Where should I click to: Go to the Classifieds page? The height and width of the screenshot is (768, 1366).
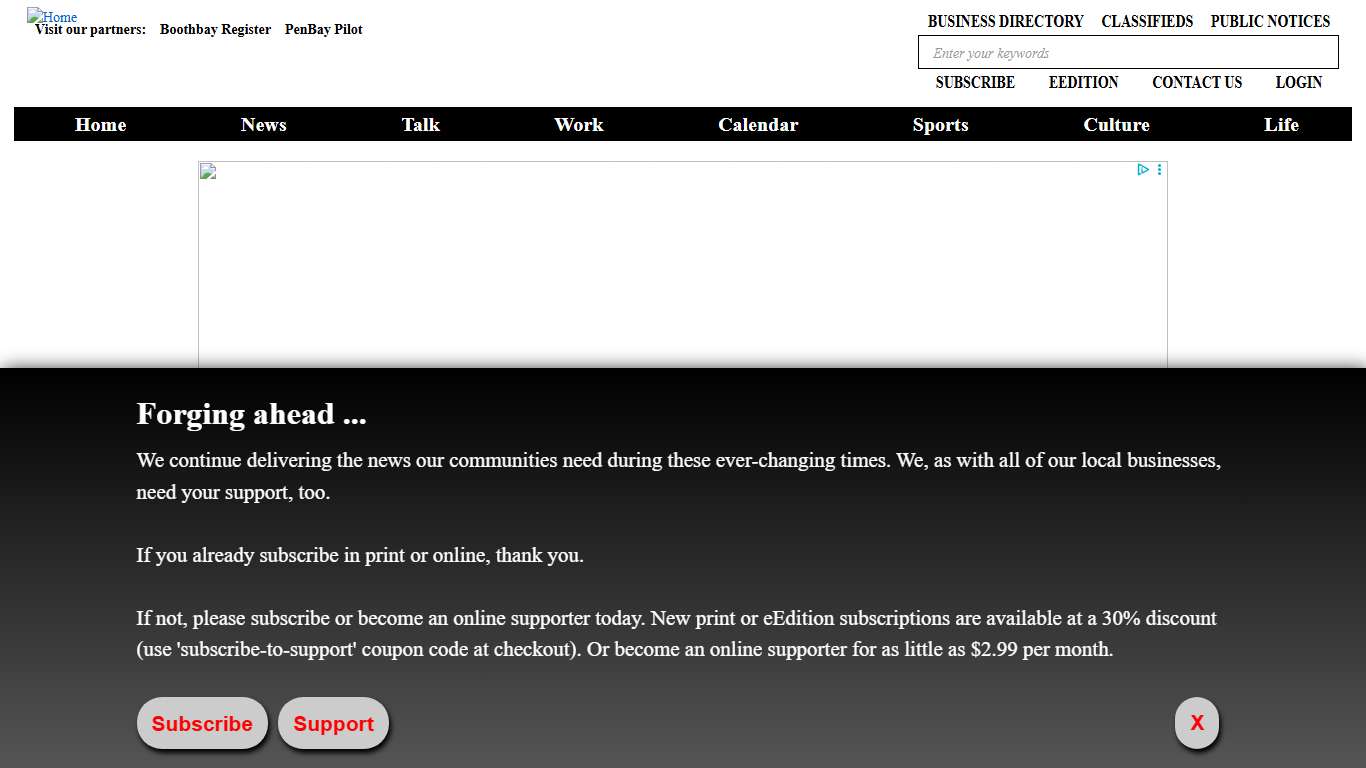click(x=1147, y=21)
